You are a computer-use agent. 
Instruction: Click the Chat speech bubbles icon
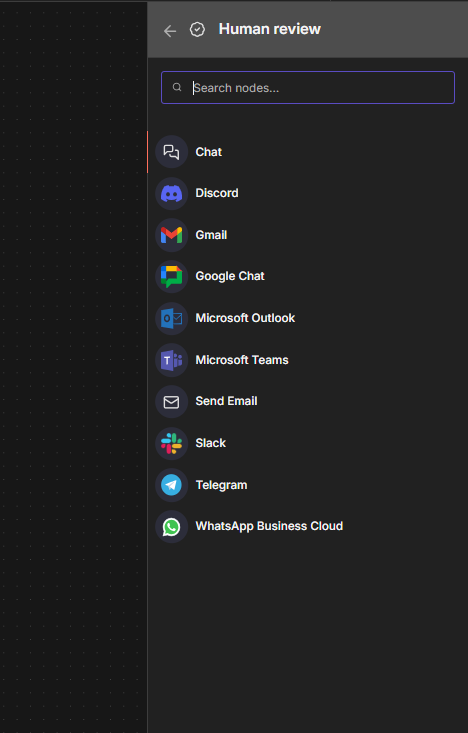pyautogui.click(x=171, y=152)
